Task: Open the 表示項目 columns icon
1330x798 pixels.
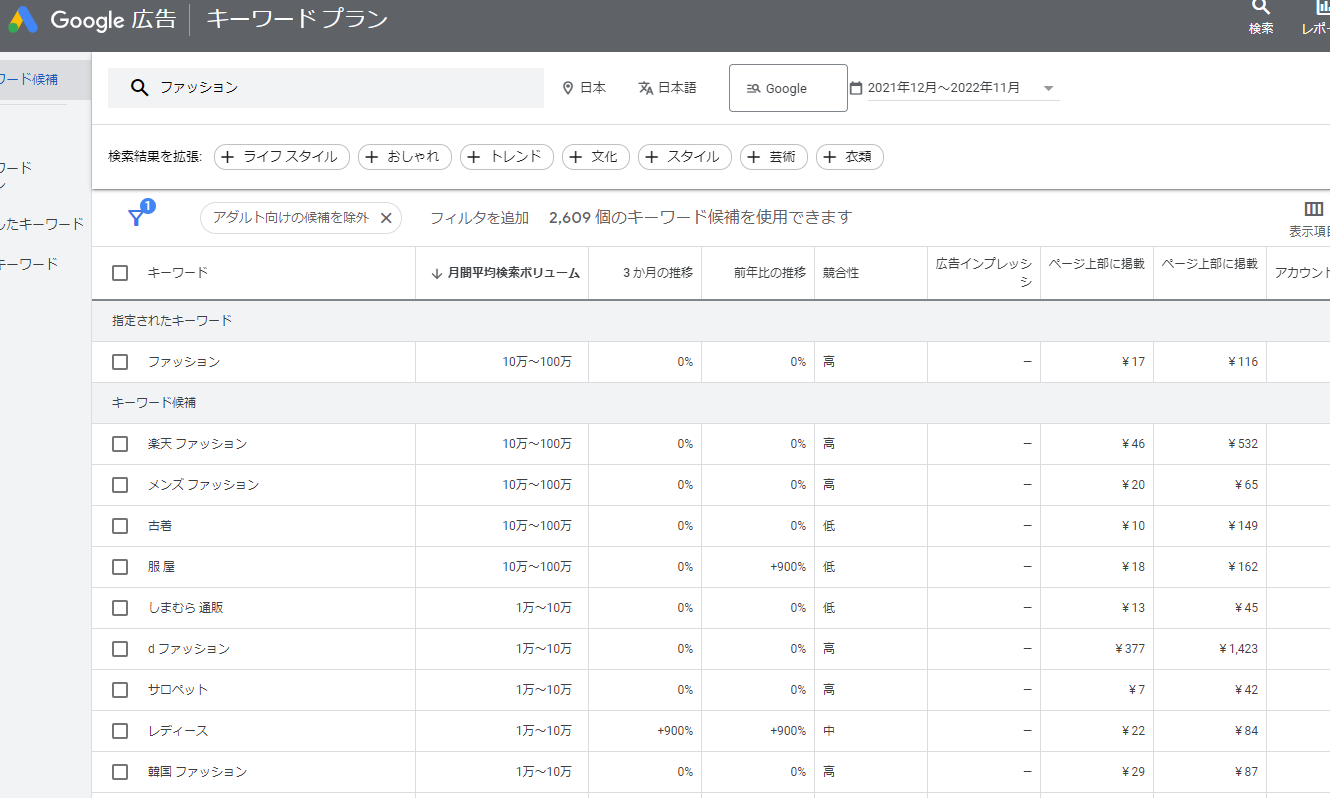Action: [x=1314, y=209]
